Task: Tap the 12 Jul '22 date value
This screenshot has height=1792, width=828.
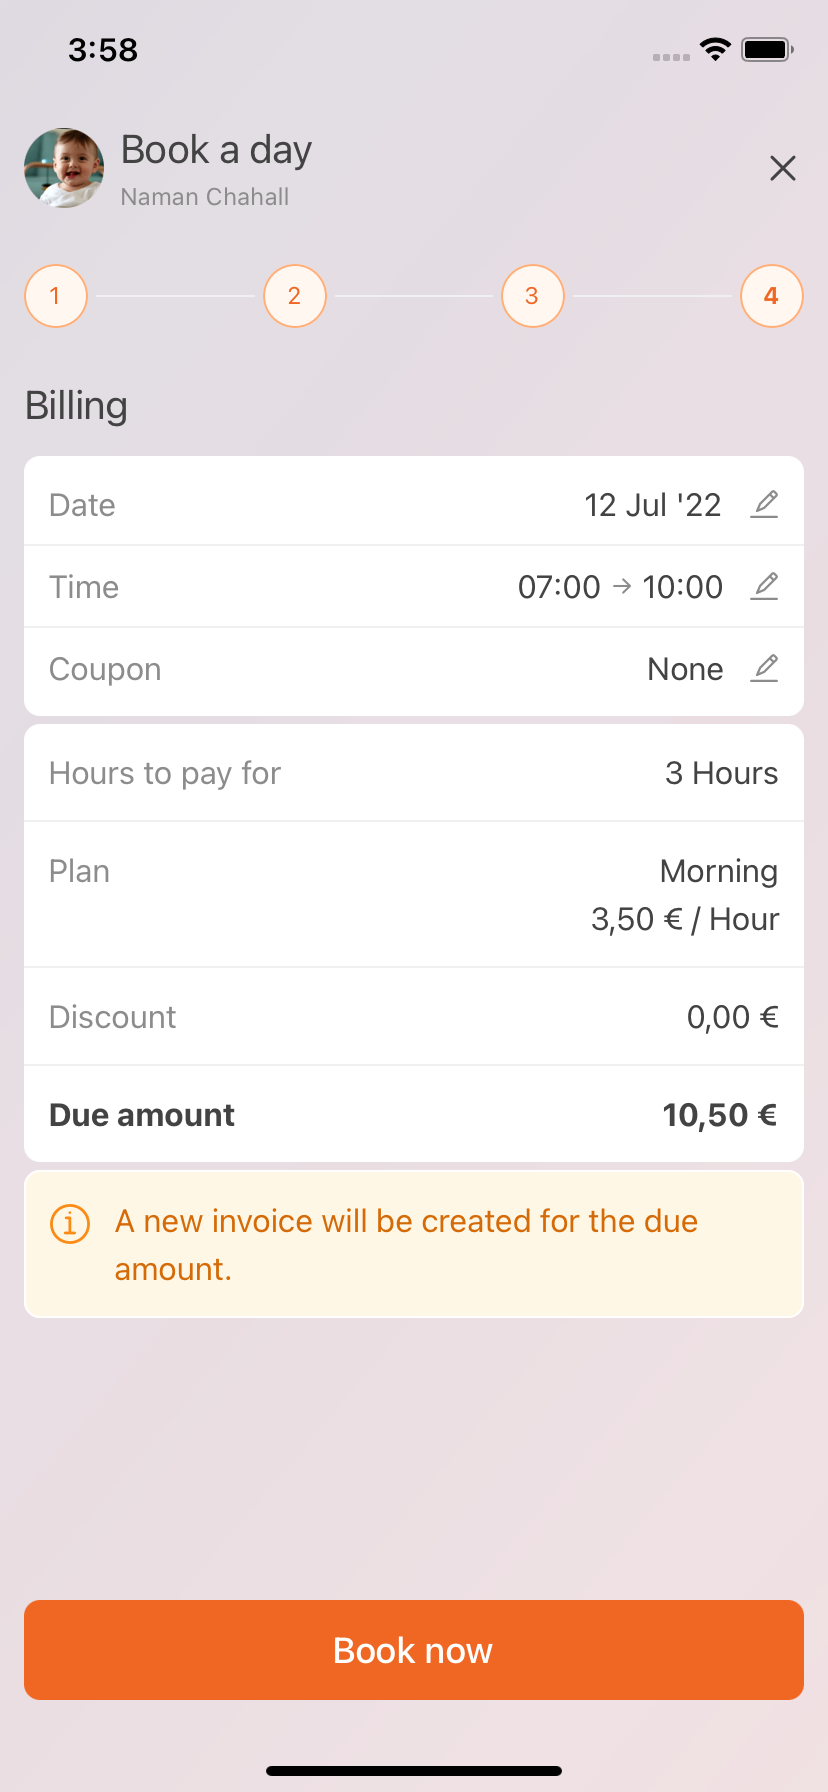Action: click(652, 505)
